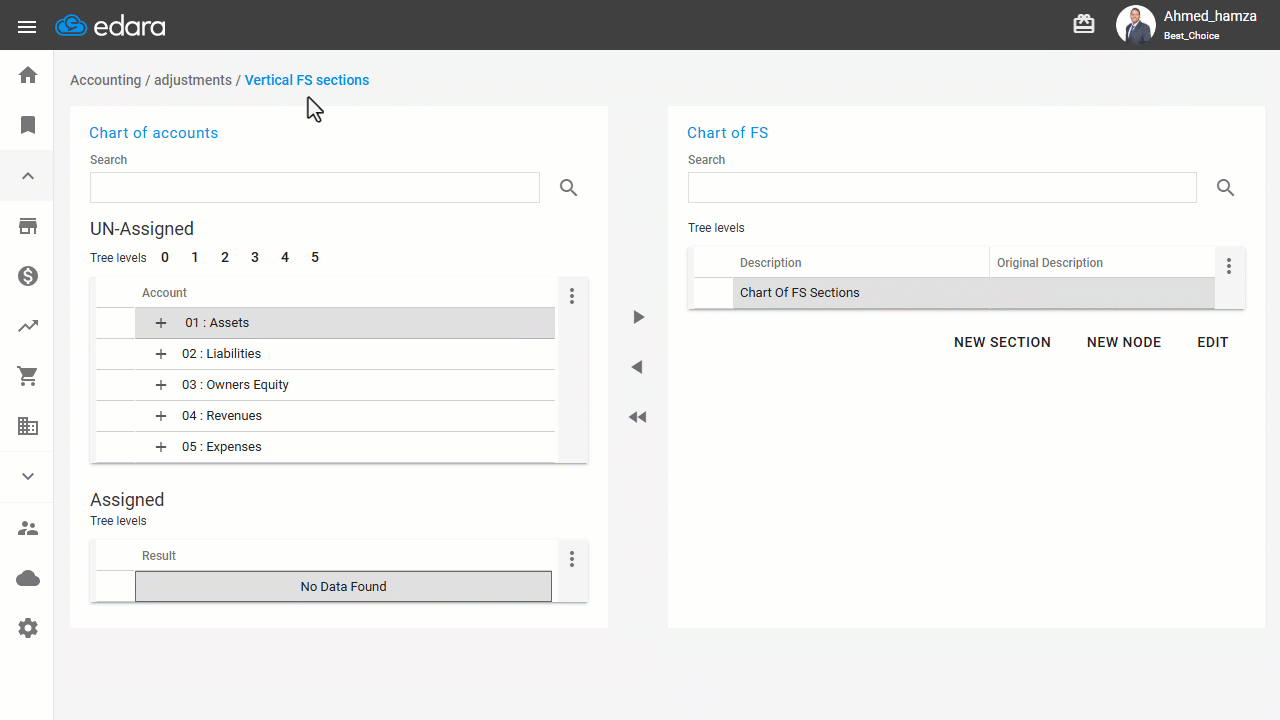
Task: Select tree level 2
Action: [x=225, y=257]
